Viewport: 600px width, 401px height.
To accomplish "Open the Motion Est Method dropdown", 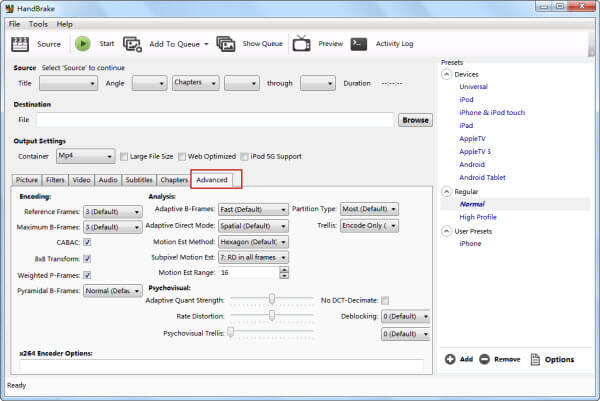I will (x=253, y=242).
